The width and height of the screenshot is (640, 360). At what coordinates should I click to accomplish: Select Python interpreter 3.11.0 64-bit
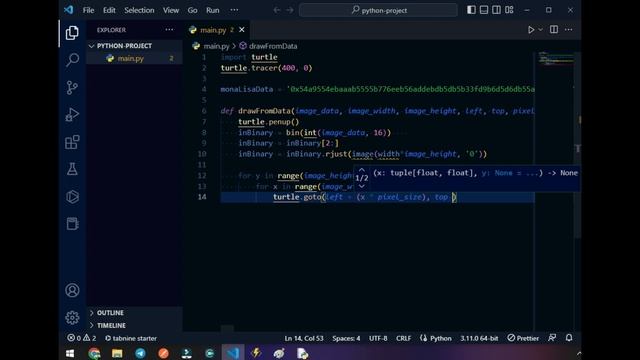click(x=479, y=338)
